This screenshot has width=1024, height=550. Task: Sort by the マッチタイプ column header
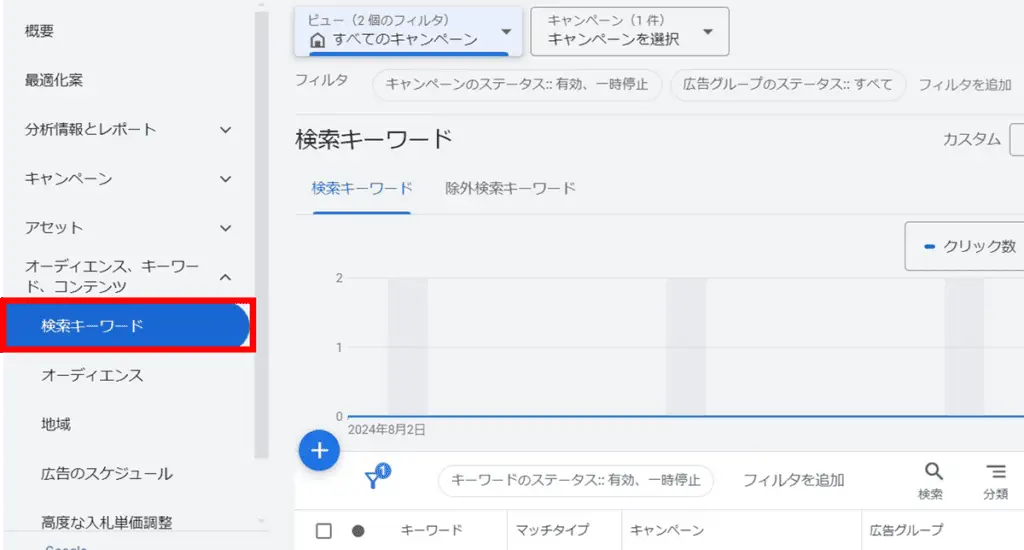[552, 531]
